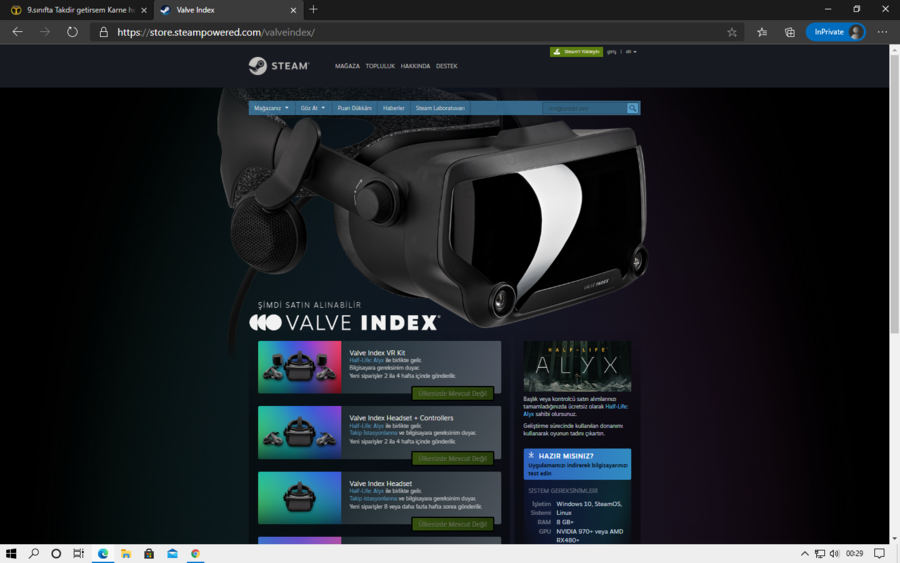900x563 pixels.
Task: Open the TOPLULUK menu in the Steam header
Action: 380,66
